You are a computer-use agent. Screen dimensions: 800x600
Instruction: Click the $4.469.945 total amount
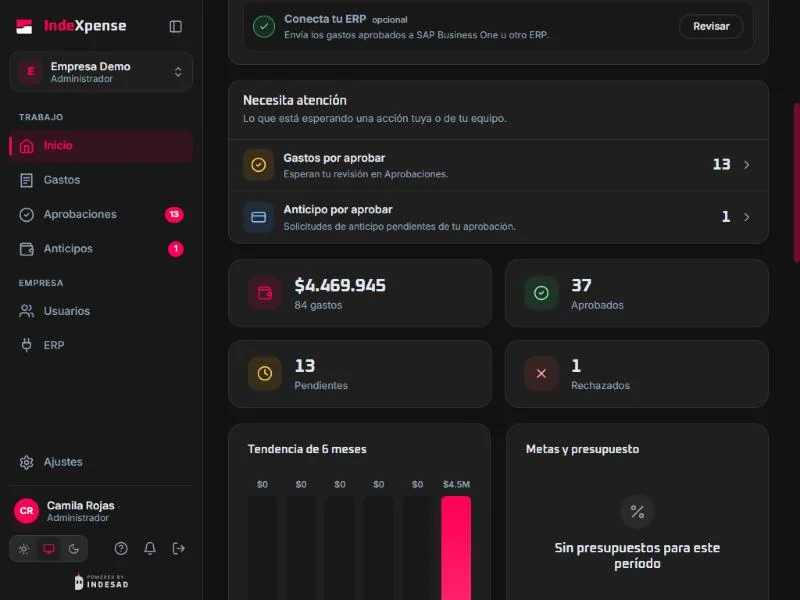tap(340, 286)
